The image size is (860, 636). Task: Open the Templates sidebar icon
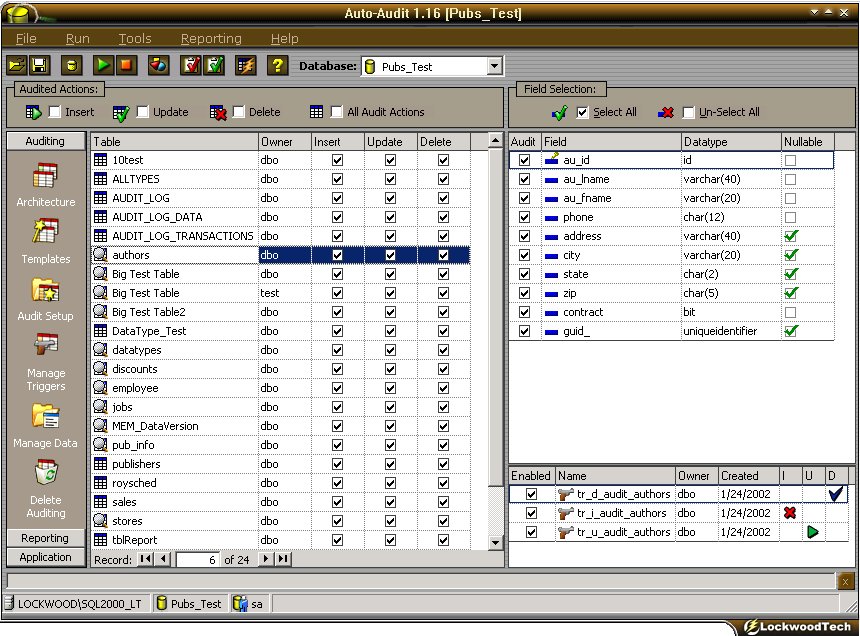tap(45, 231)
